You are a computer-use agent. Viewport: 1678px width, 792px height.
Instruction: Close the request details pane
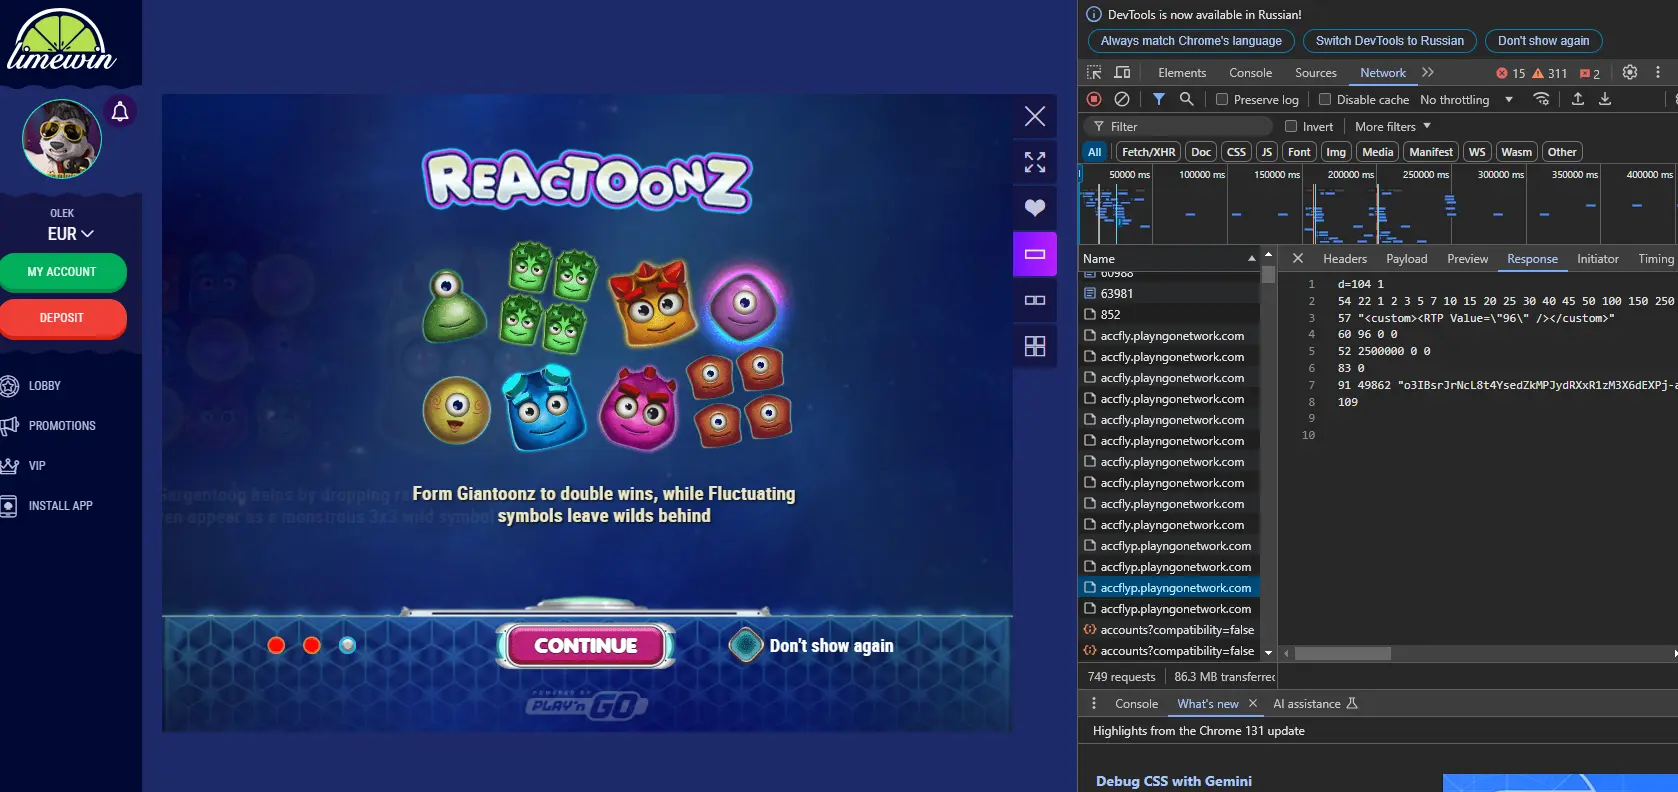click(x=1298, y=259)
